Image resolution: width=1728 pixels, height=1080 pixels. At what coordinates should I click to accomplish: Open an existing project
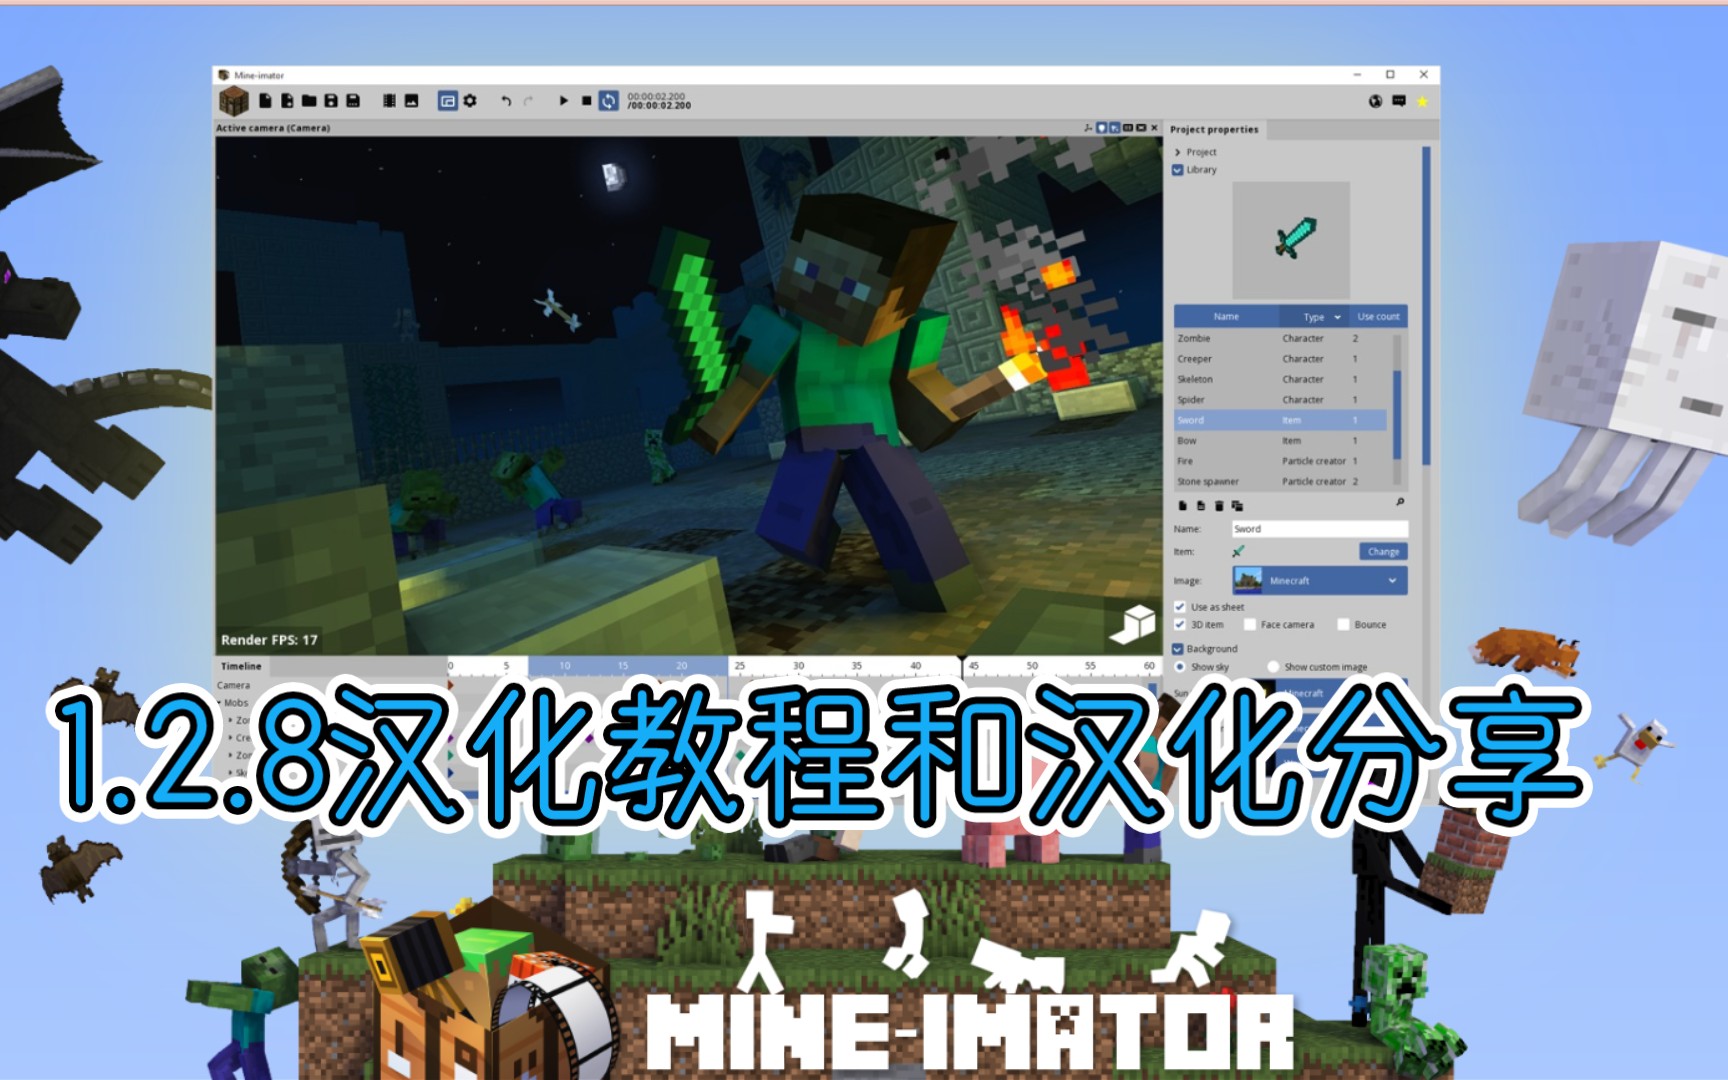coord(307,100)
